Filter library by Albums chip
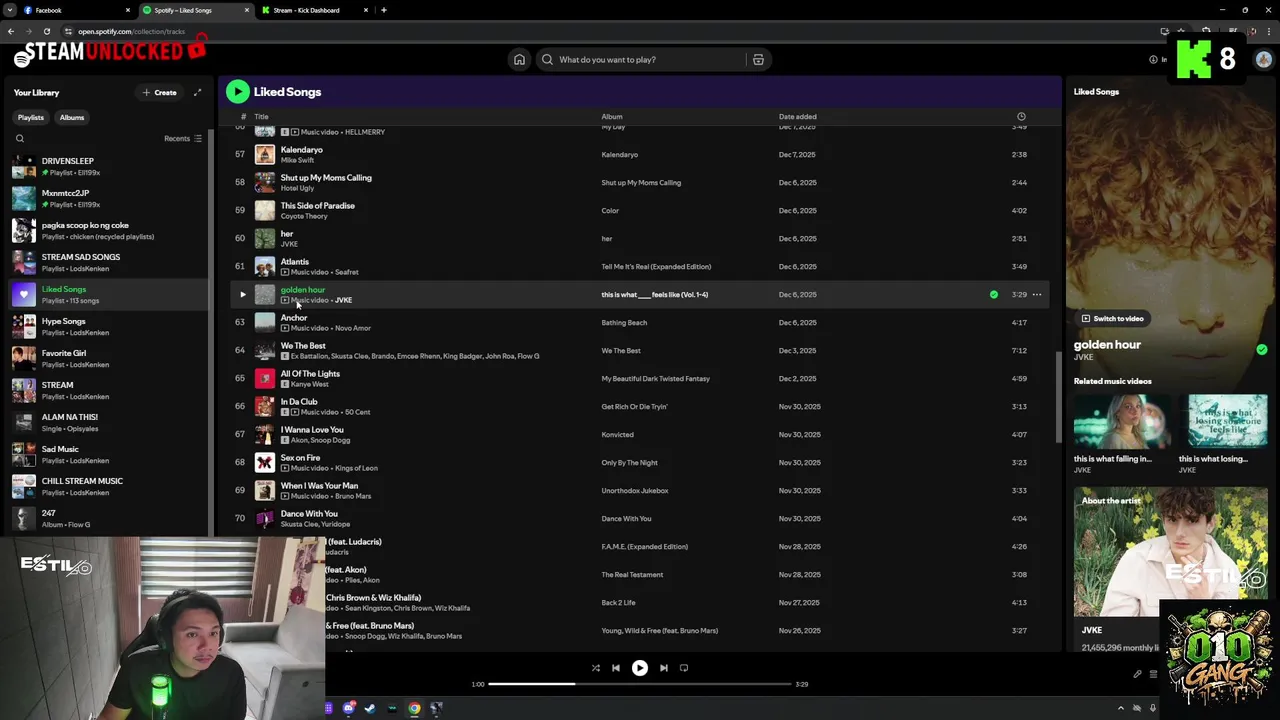This screenshot has width=1280, height=720. pos(72,117)
